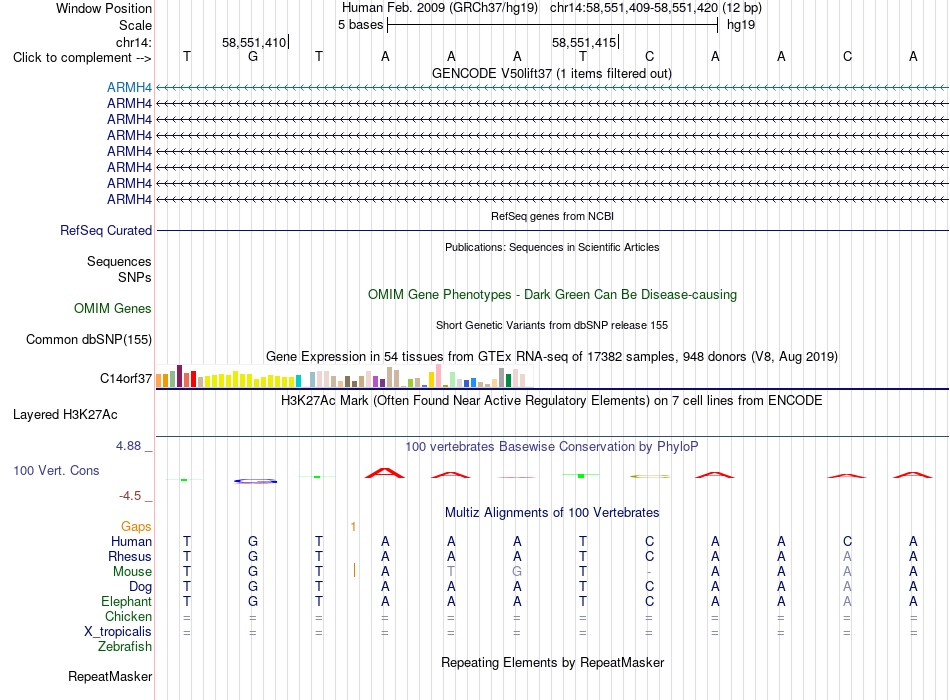Screen dimensions: 950x700
Task: Click the Elephant species label
Action: click(126, 601)
